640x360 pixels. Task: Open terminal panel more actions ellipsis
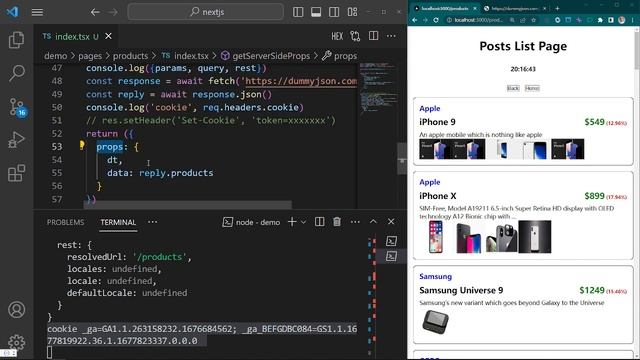[355, 222]
